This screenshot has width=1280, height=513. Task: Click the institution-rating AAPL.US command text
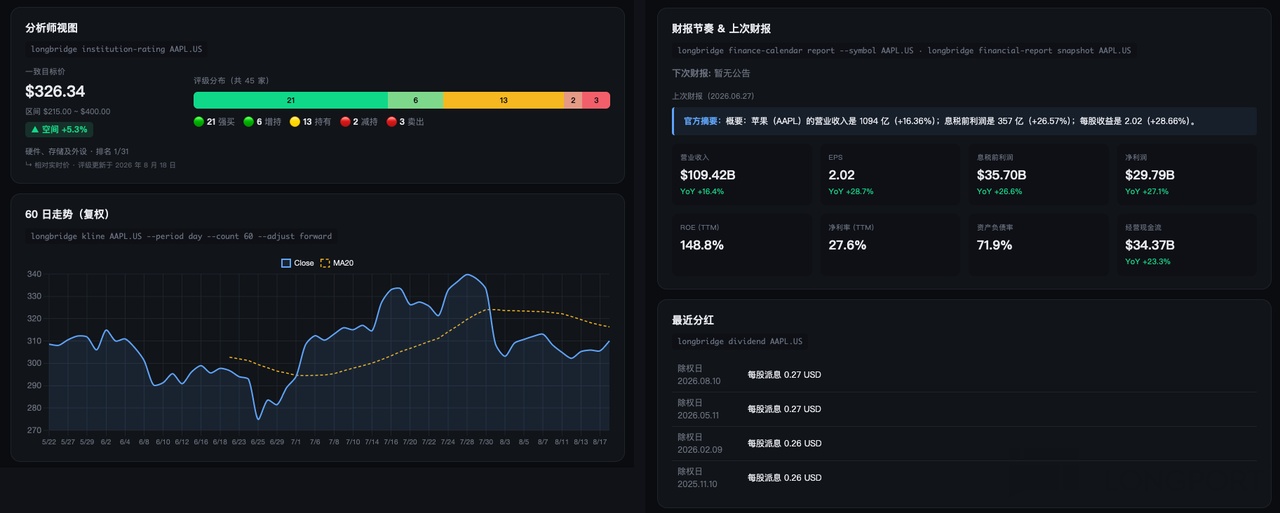pyautogui.click(x=117, y=48)
